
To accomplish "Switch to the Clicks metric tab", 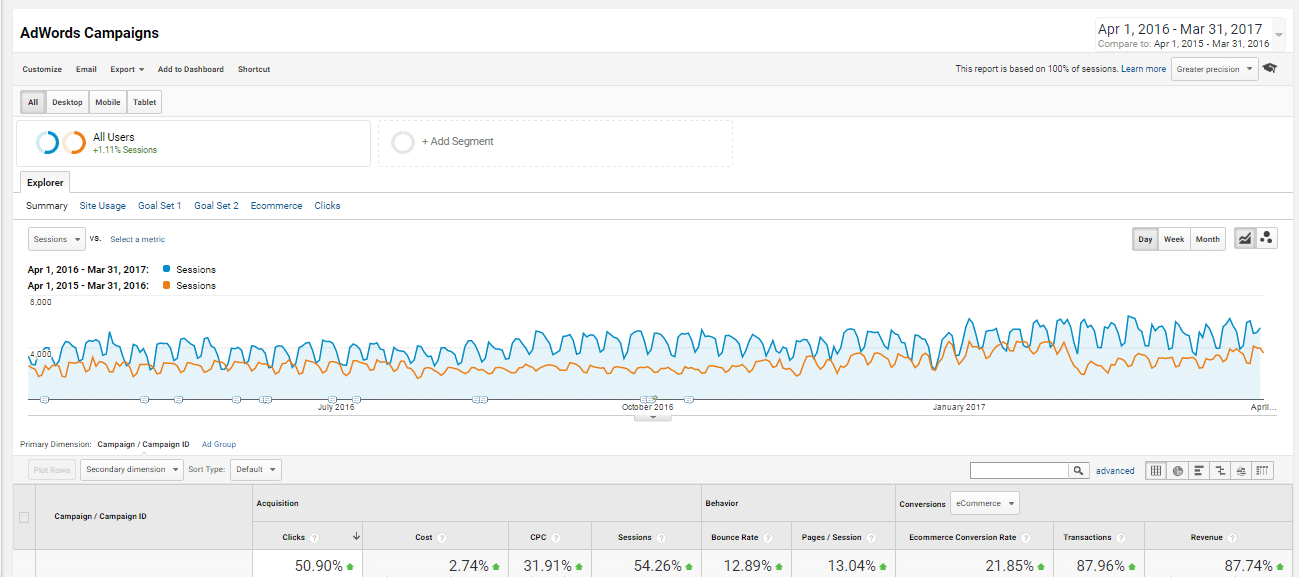I will (x=327, y=206).
